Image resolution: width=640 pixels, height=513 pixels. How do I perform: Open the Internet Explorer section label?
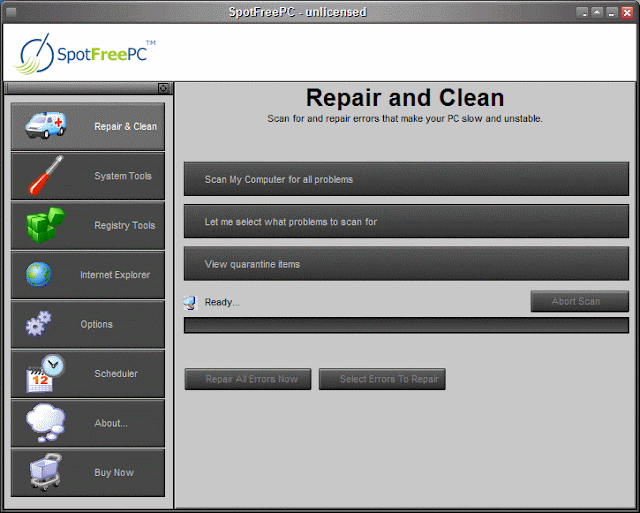pyautogui.click(x=115, y=275)
